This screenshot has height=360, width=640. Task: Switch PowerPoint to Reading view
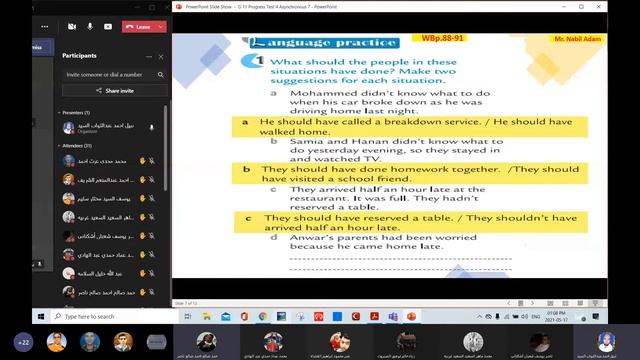coord(580,303)
